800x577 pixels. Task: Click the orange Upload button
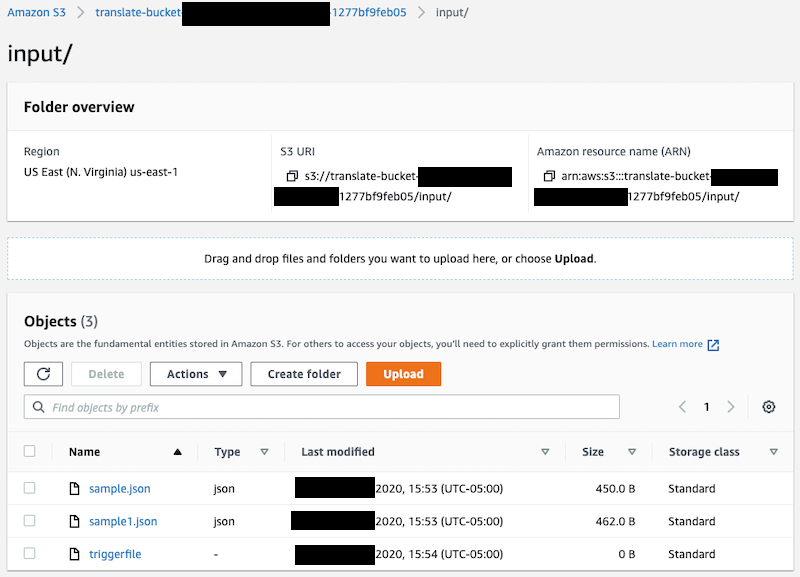pyautogui.click(x=404, y=374)
